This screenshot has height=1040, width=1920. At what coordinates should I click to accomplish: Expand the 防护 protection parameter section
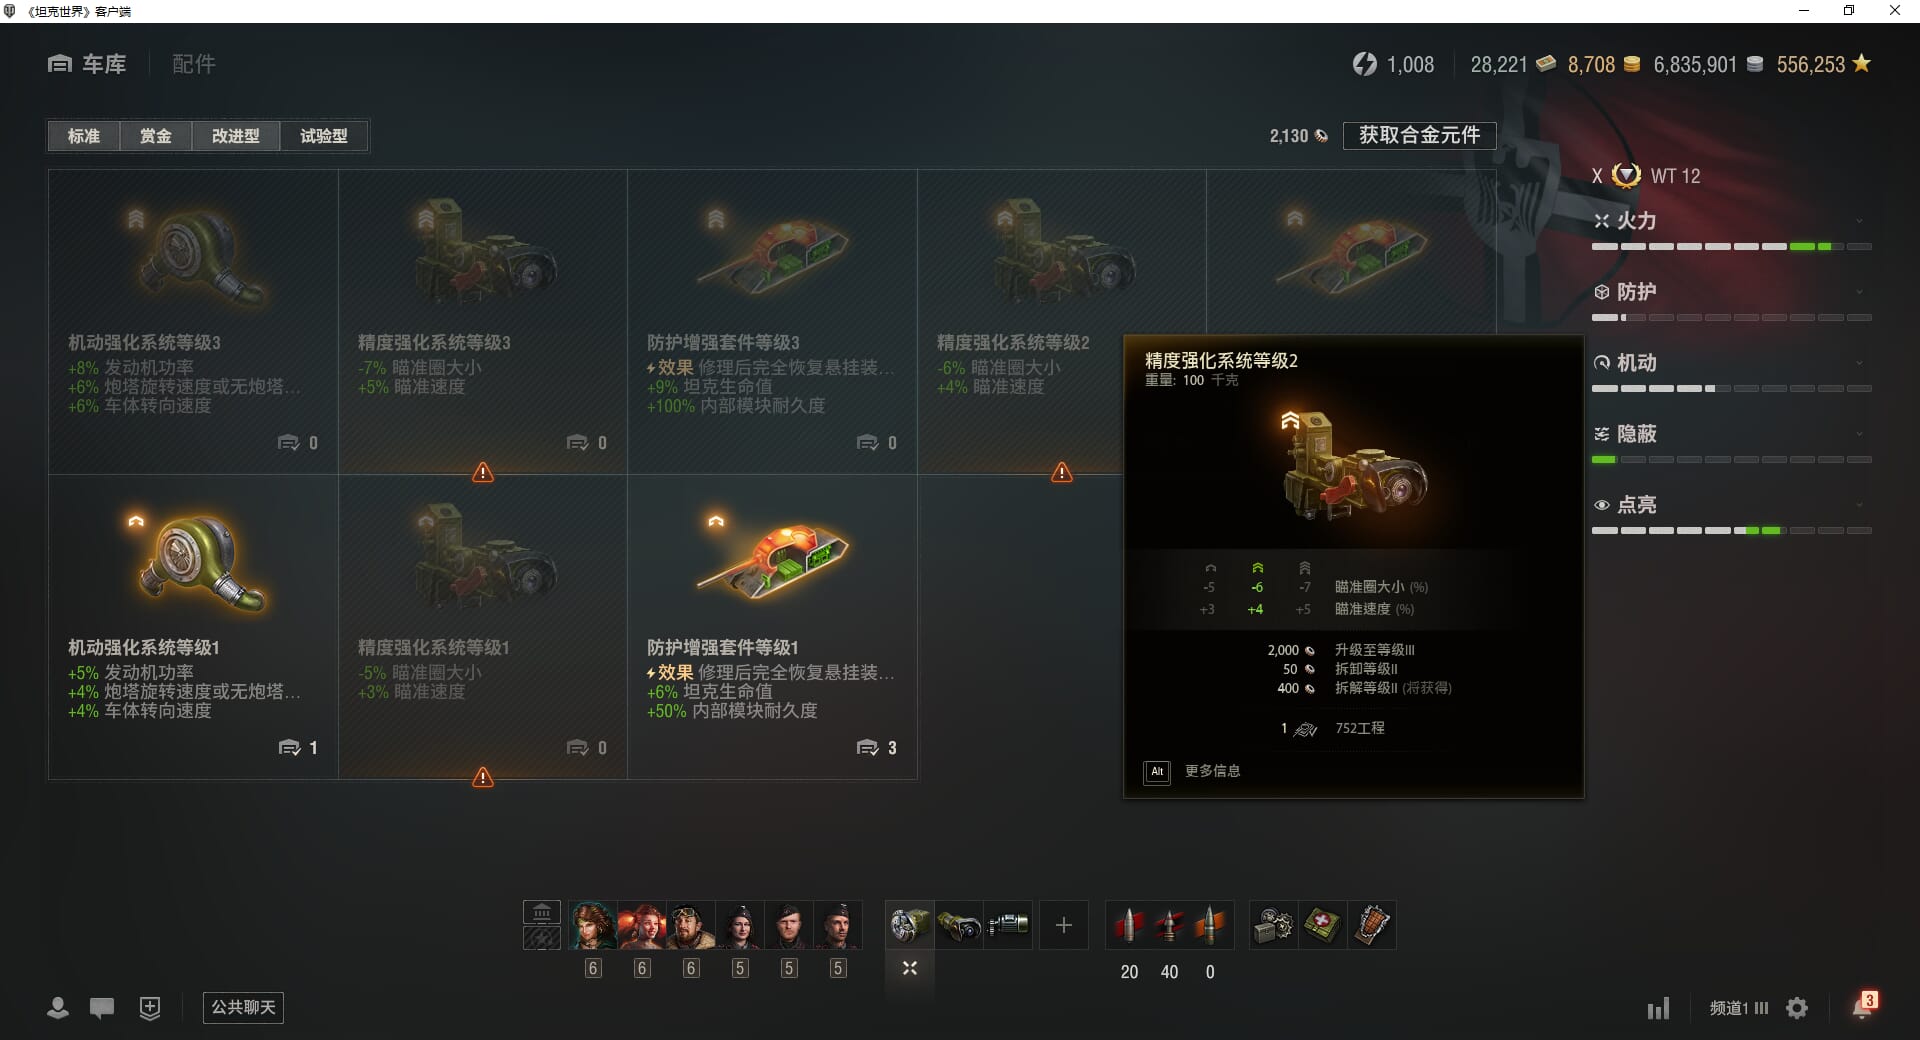tap(1731, 292)
